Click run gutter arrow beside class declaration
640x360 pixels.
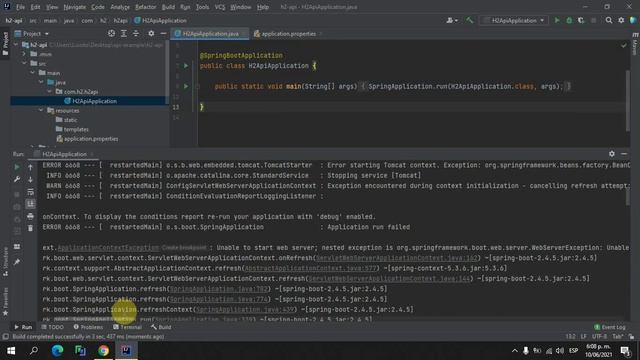(186, 65)
